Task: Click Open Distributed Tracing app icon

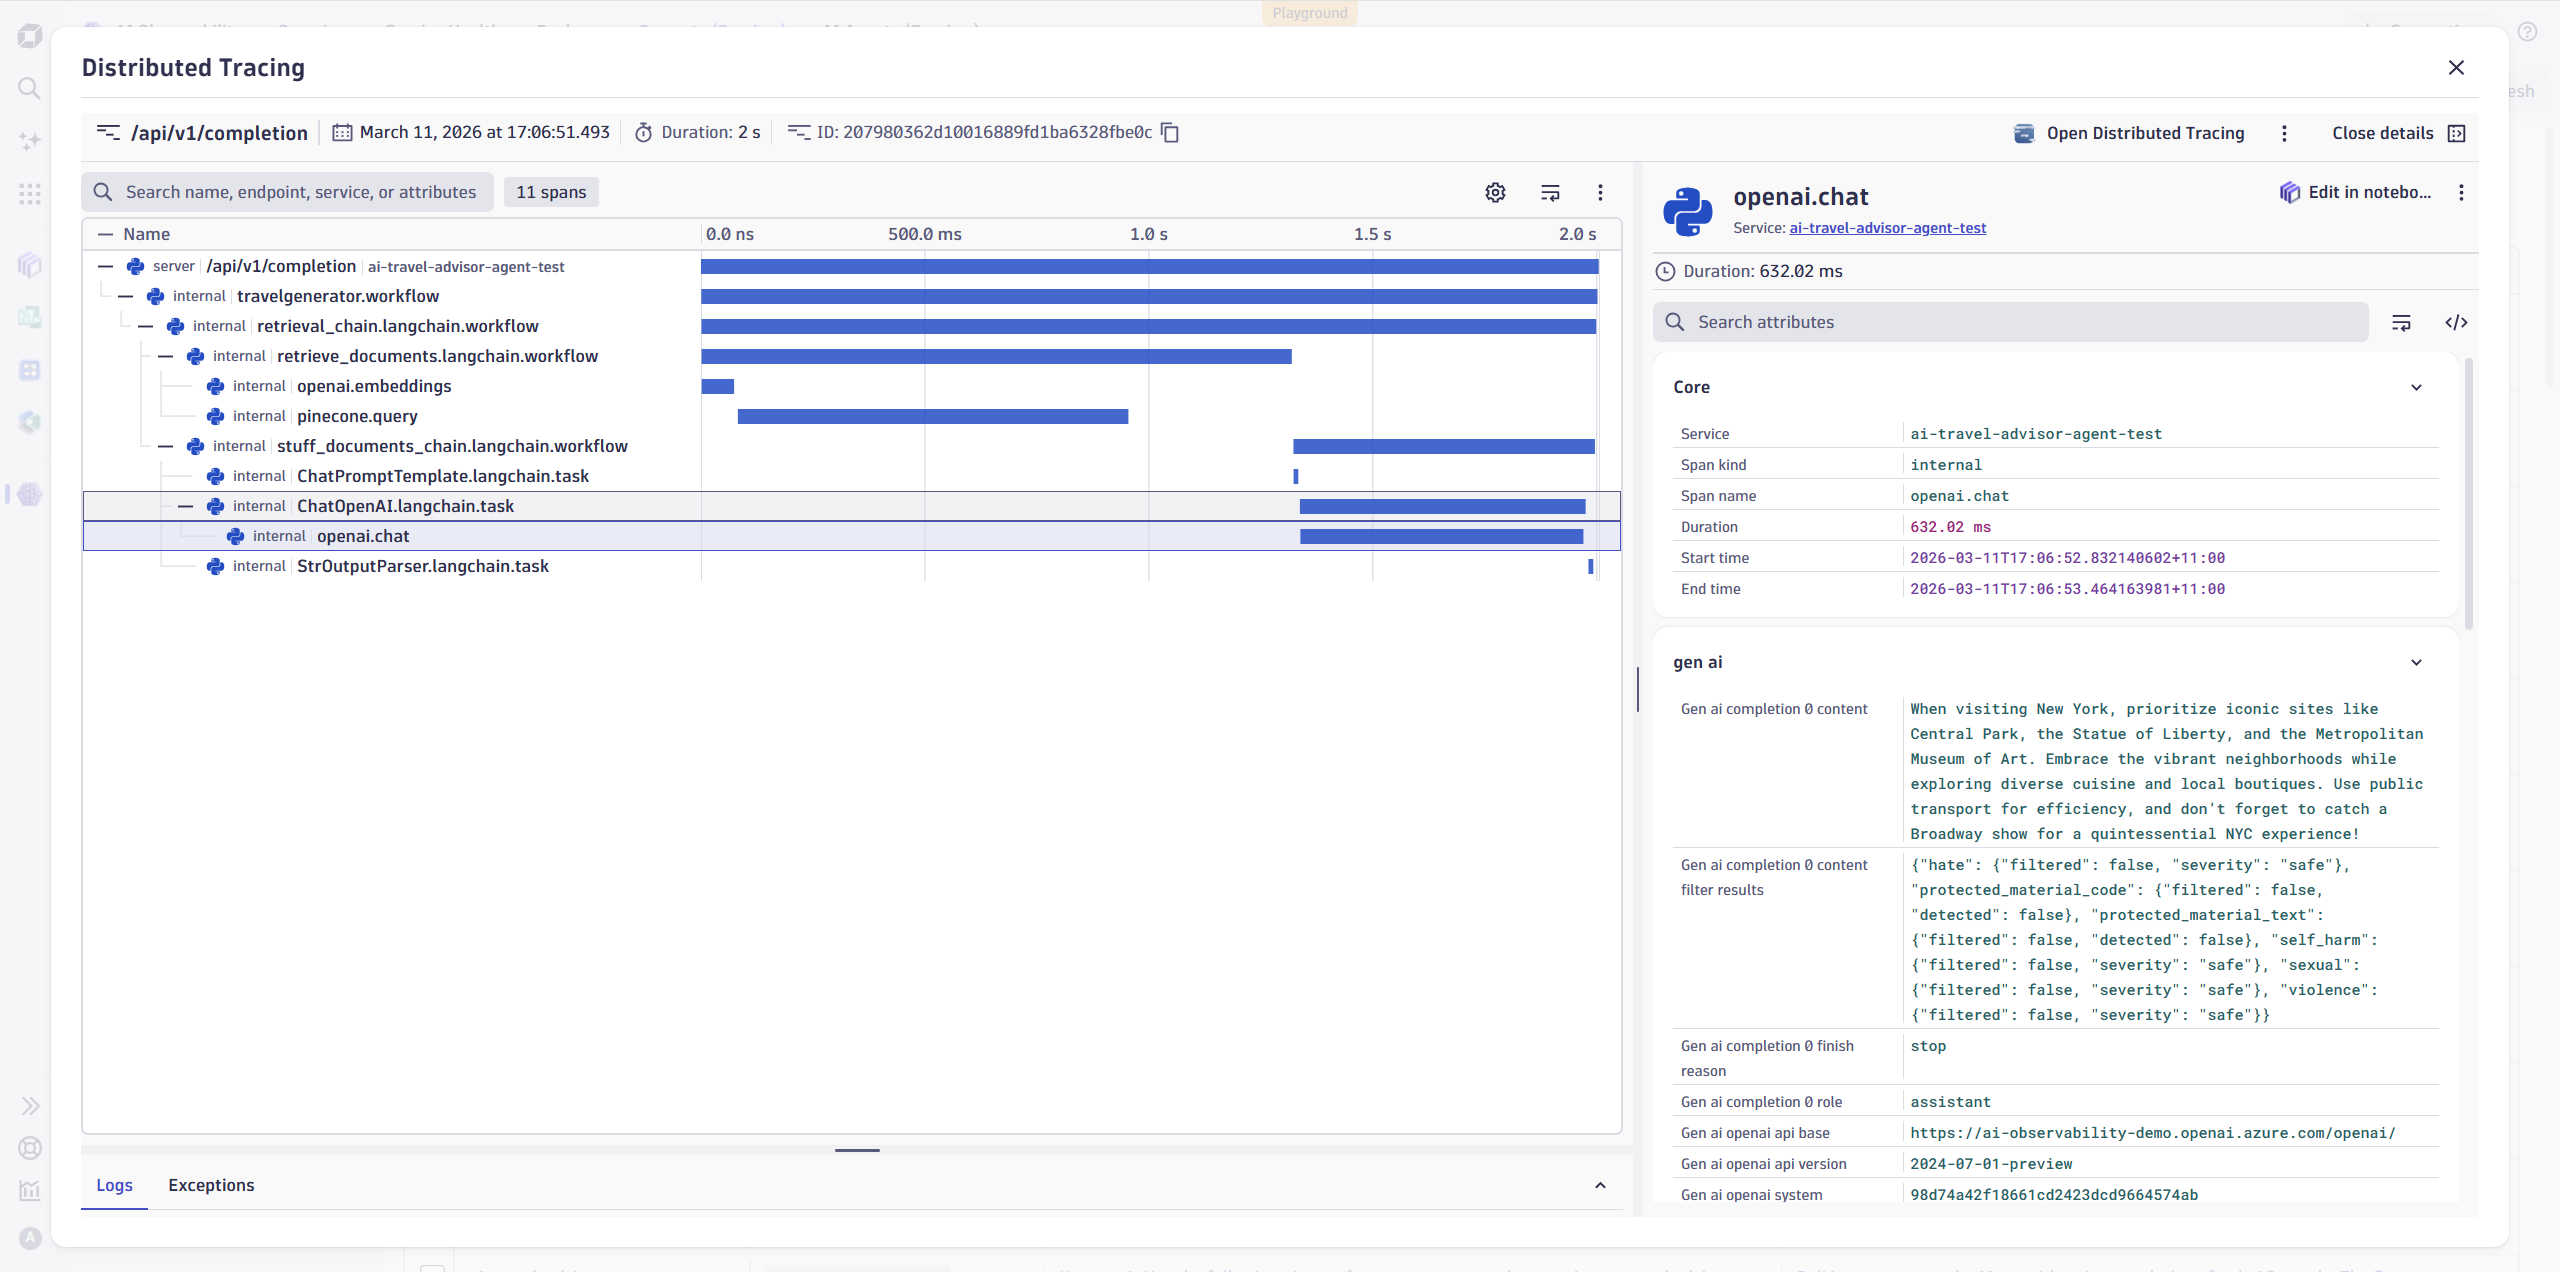Action: point(2024,133)
